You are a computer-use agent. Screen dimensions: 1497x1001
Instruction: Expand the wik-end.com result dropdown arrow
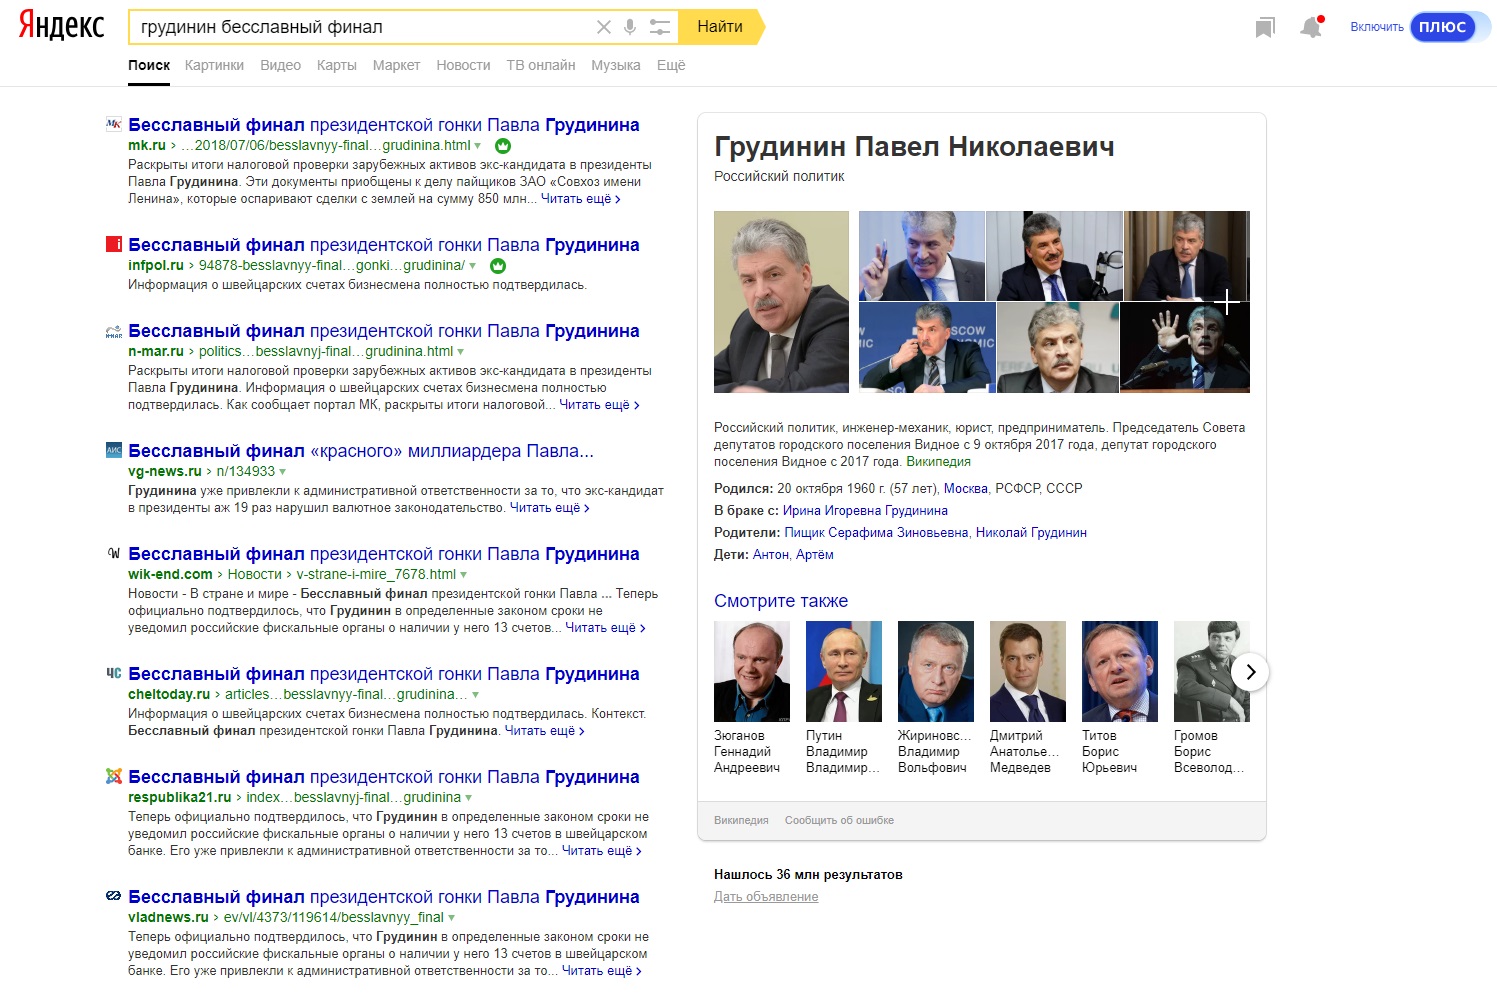[x=464, y=575]
